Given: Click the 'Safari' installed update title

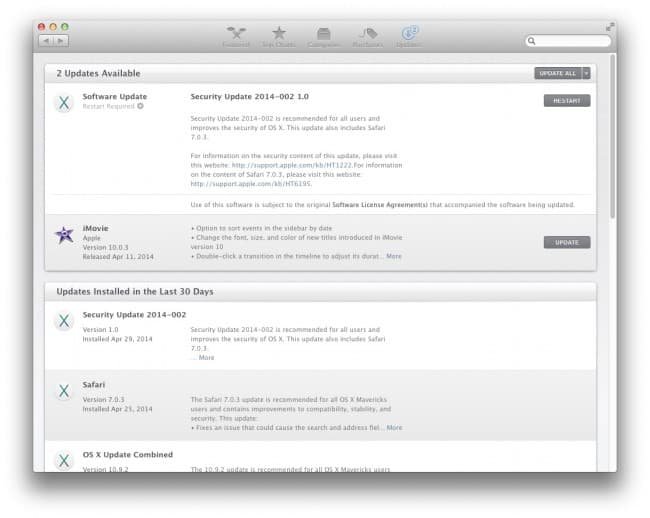Looking at the screenshot, I should pos(94,385).
